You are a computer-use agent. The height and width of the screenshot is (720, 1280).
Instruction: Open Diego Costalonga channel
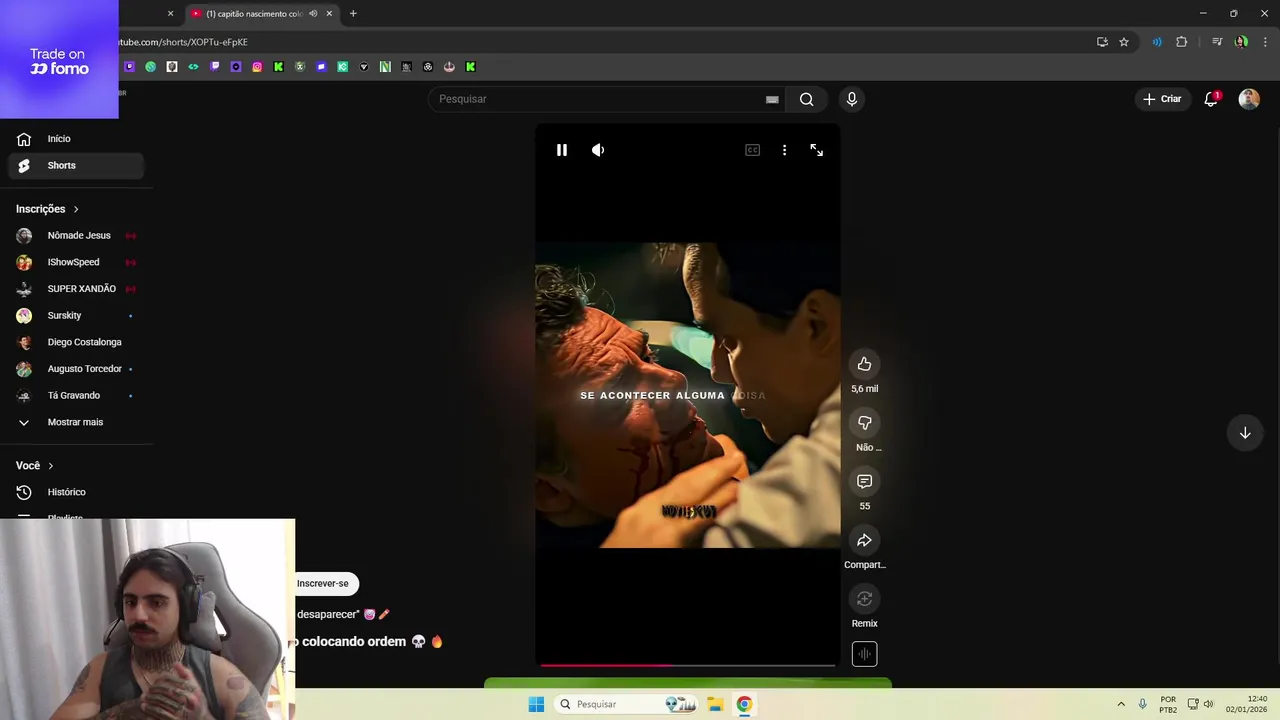76,342
